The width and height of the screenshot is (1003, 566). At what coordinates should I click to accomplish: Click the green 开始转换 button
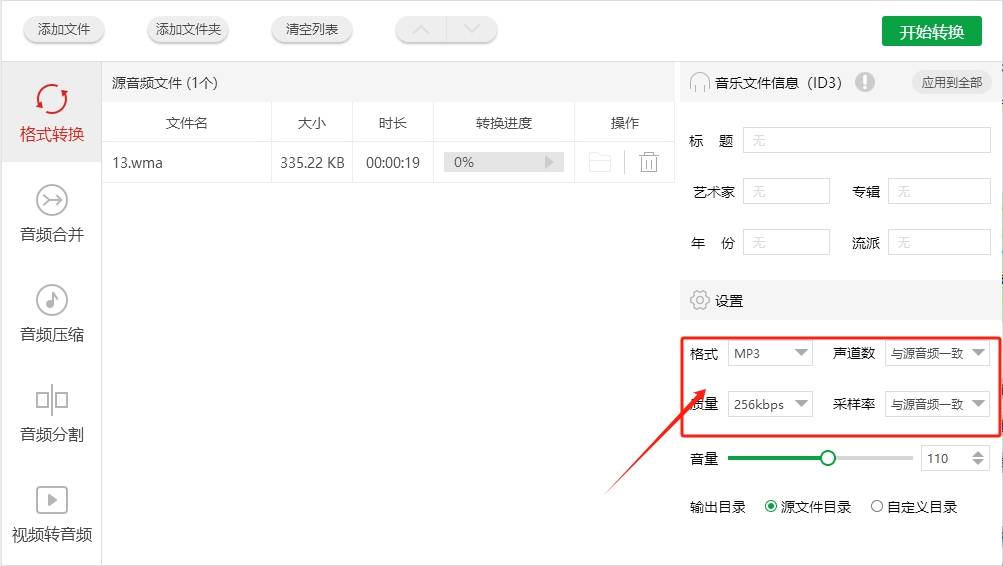pos(931,31)
